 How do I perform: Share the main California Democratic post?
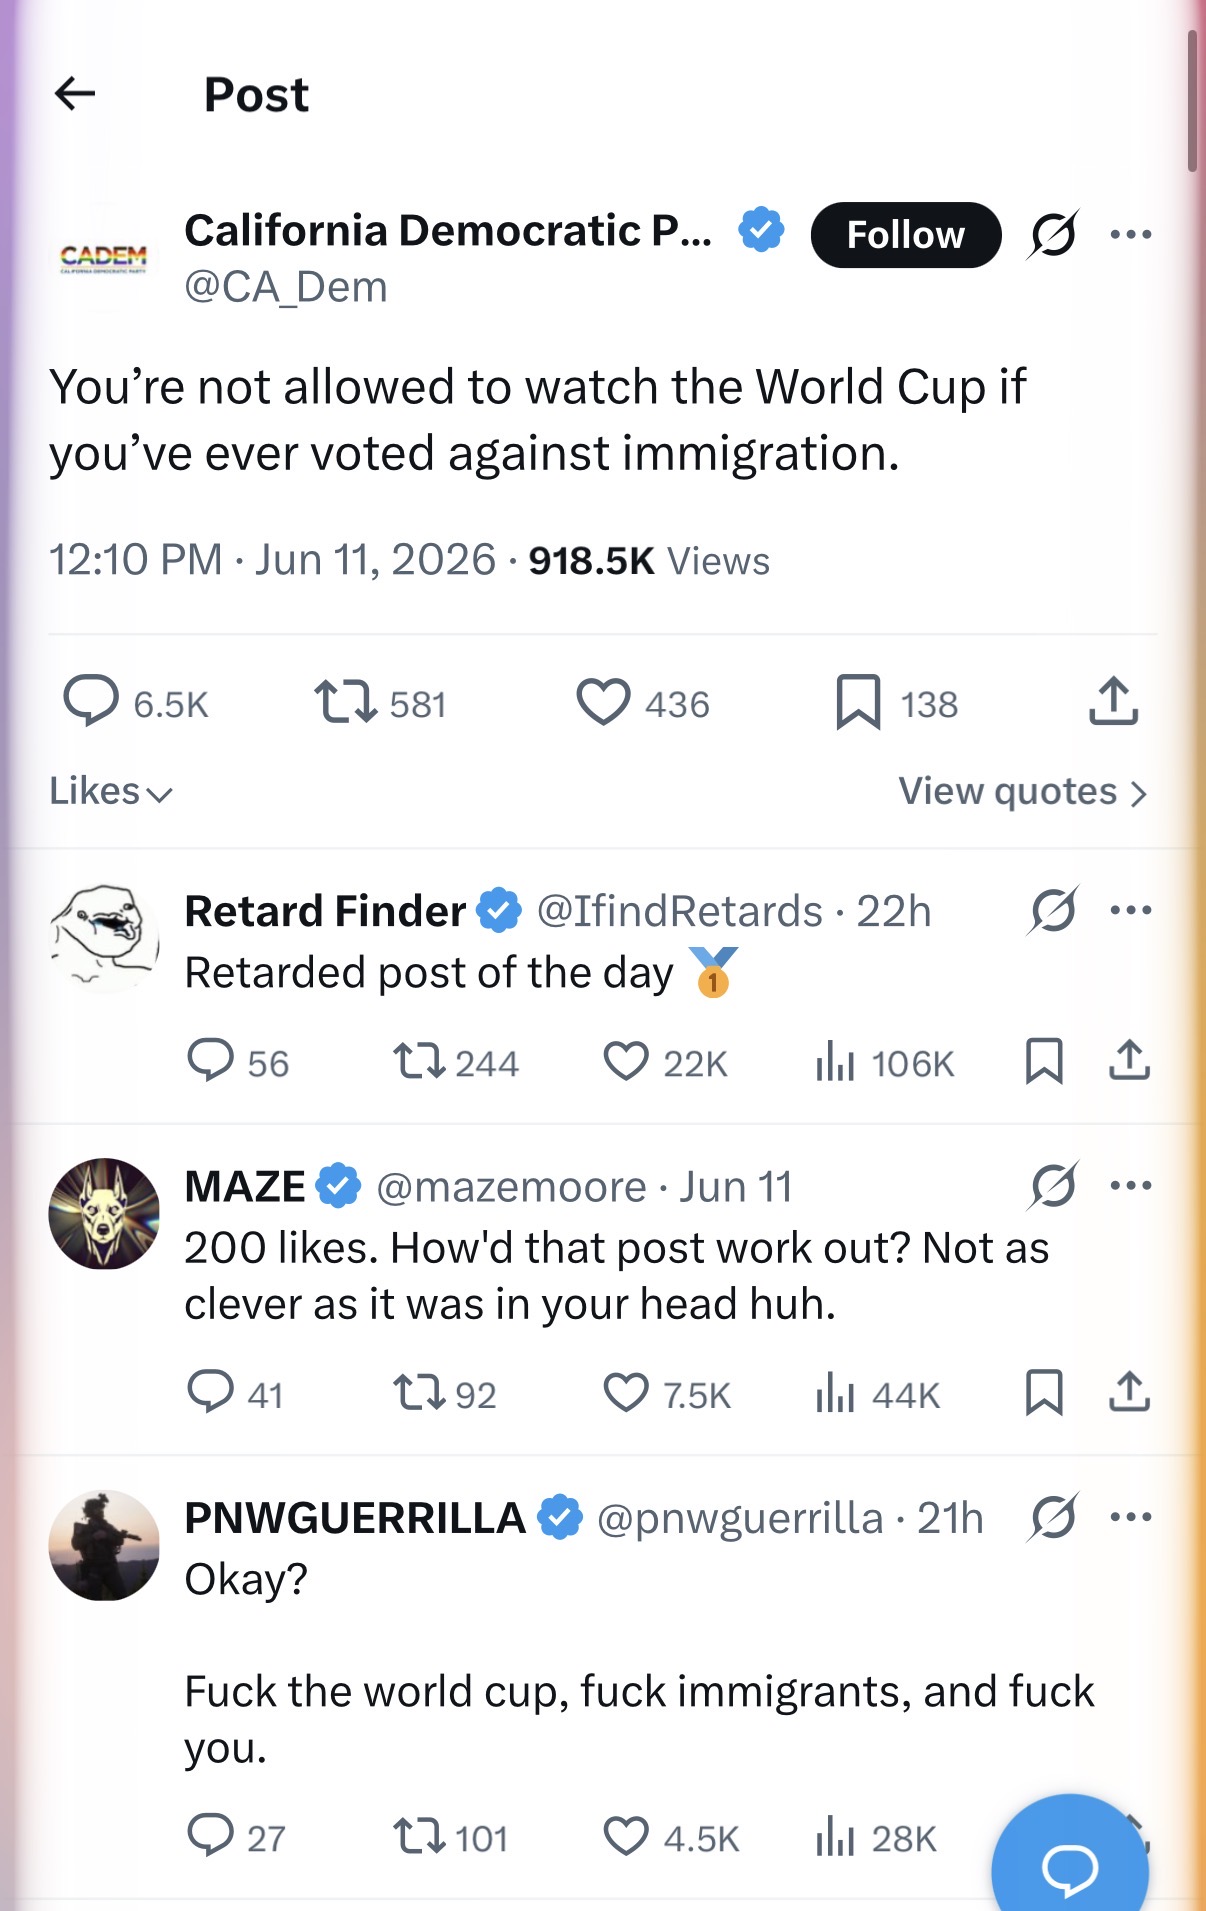pyautogui.click(x=1113, y=701)
